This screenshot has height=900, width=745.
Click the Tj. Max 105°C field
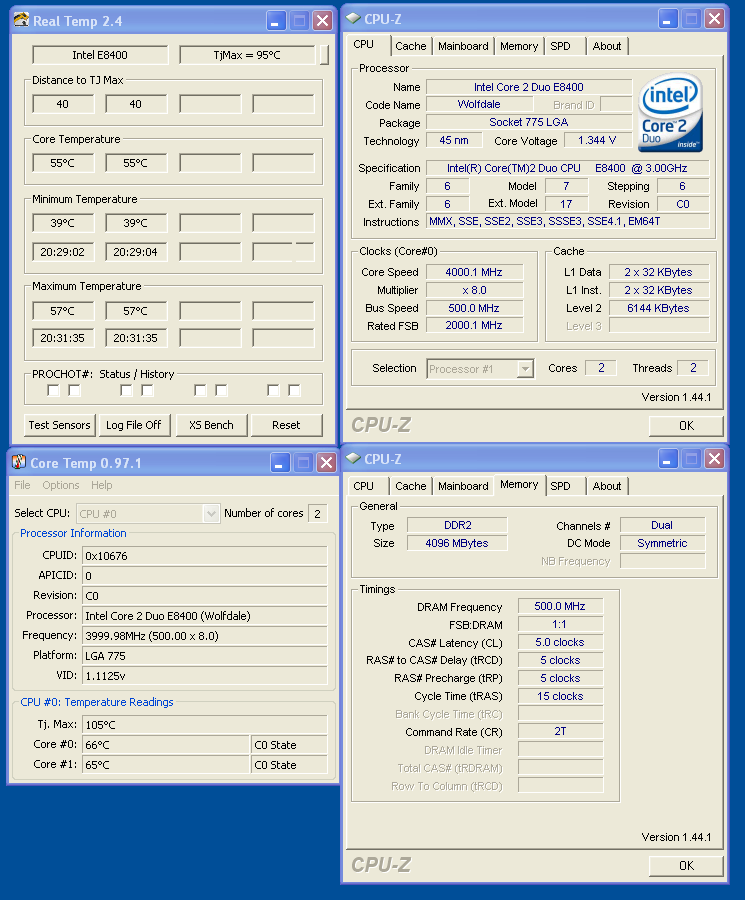(x=205, y=724)
